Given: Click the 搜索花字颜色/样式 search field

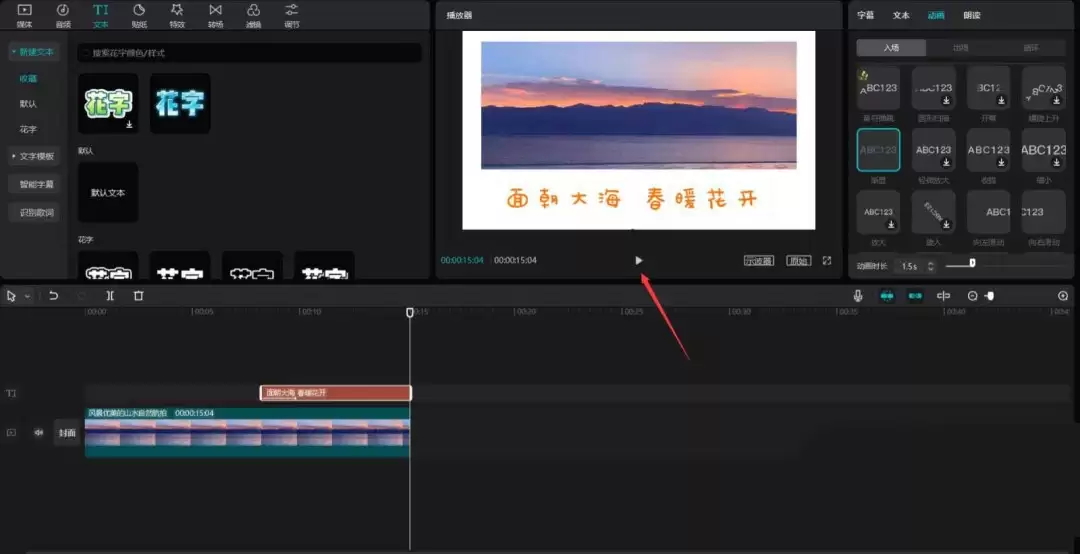Looking at the screenshot, I should (x=249, y=53).
